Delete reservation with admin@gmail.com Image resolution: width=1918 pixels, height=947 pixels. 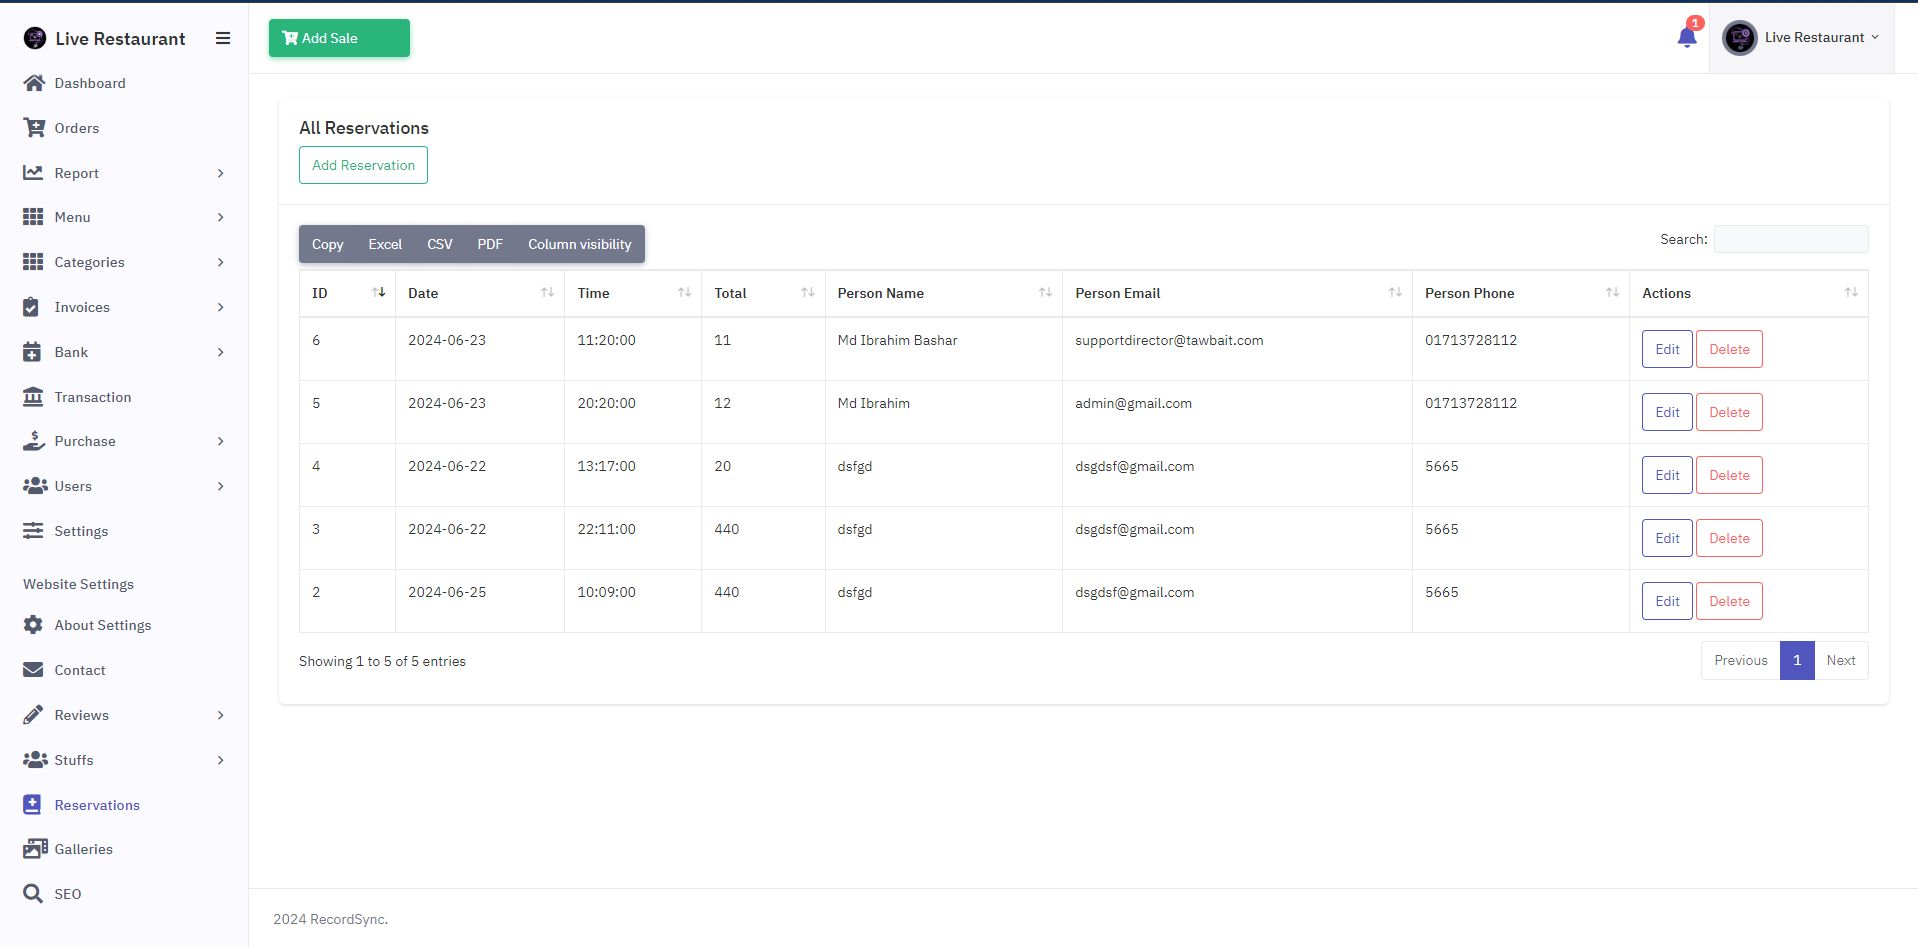coord(1729,412)
